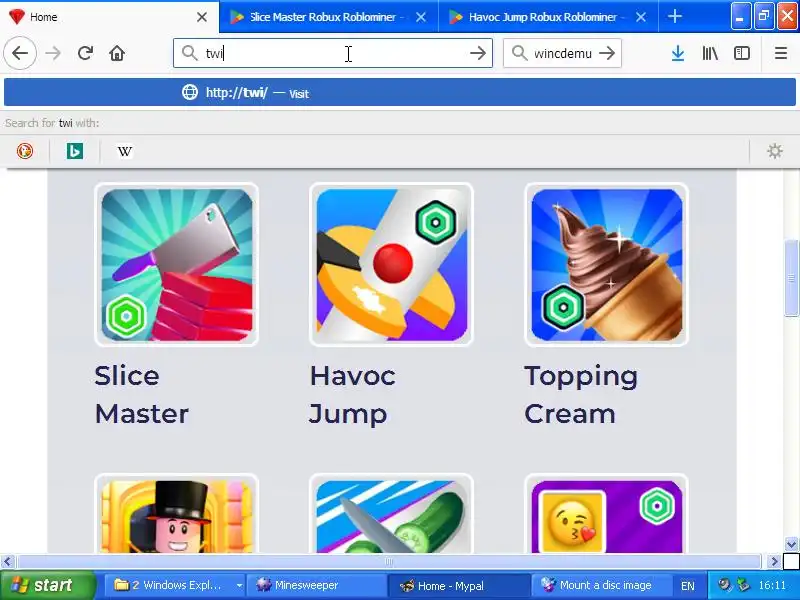This screenshot has height=600, width=800.
Task: Click the horizontal scroll right arrow
Action: tap(774, 562)
